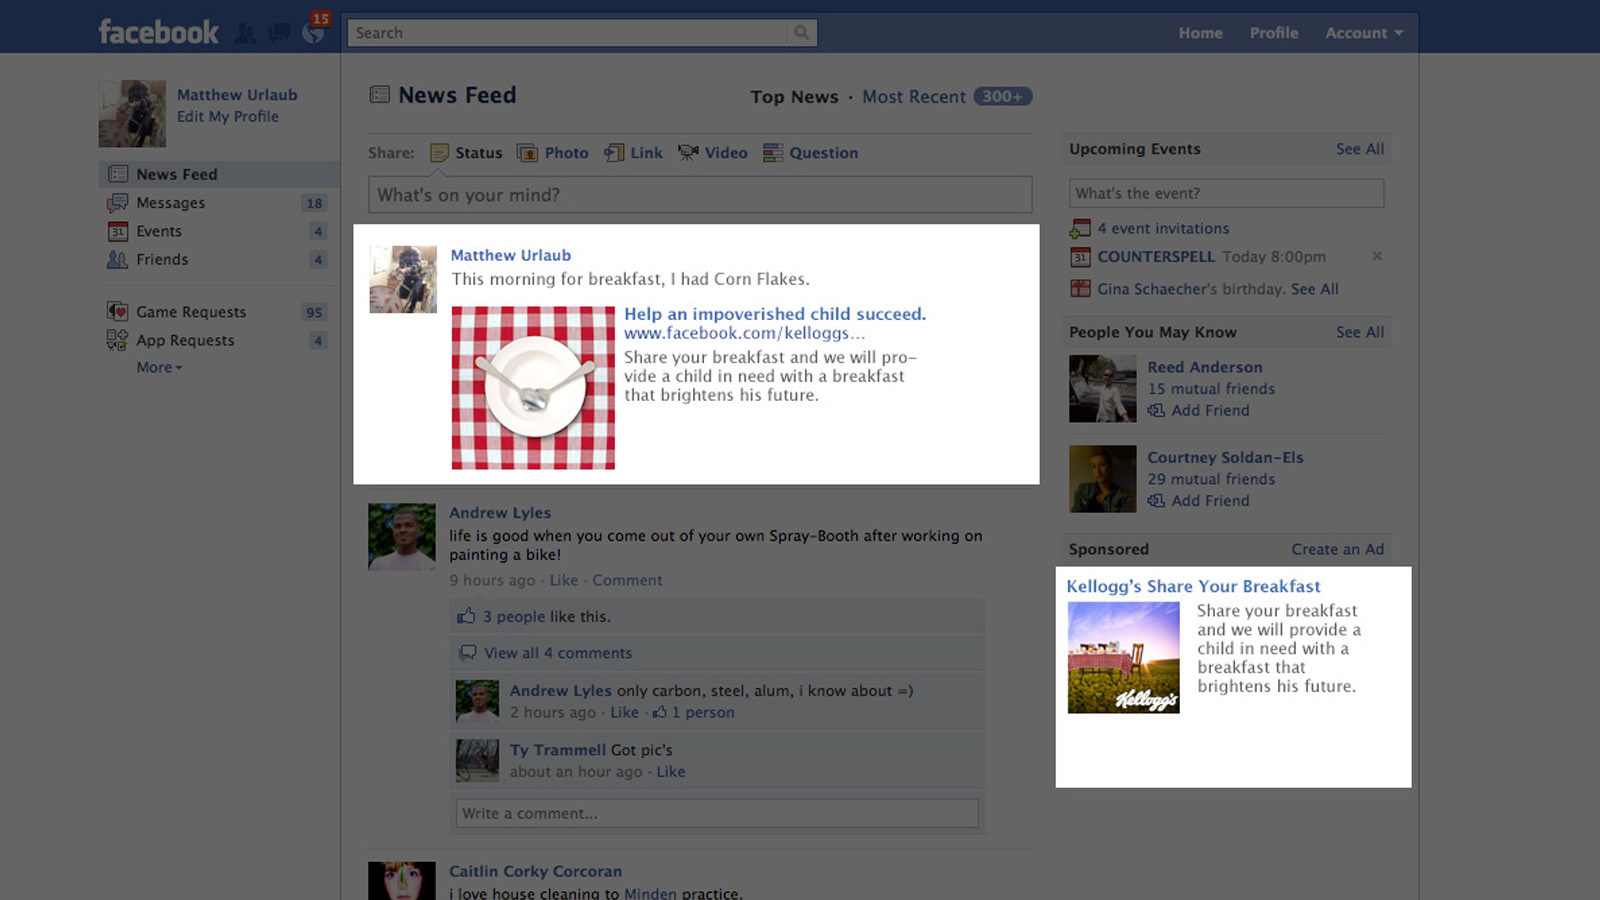The image size is (1600, 900).
Task: Open 'Help an impoverished child succeed' link
Action: (x=775, y=314)
